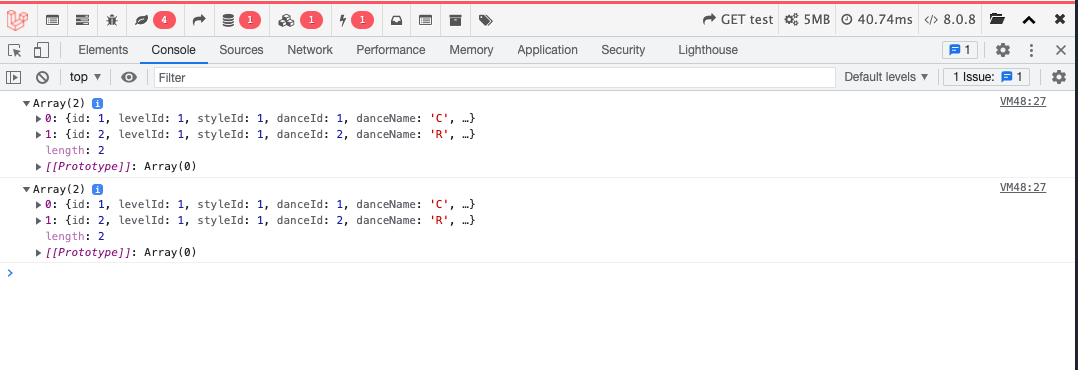The image size is (1078, 370).
Task: Switch to the Network tab
Action: tap(310, 50)
